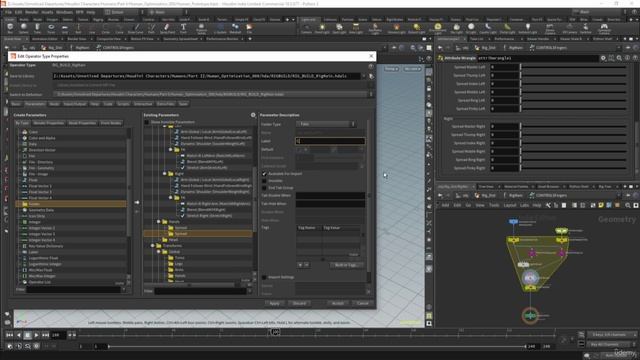Open the Windows menu
The image size is (640, 360).
pyautogui.click(x=64, y=12)
